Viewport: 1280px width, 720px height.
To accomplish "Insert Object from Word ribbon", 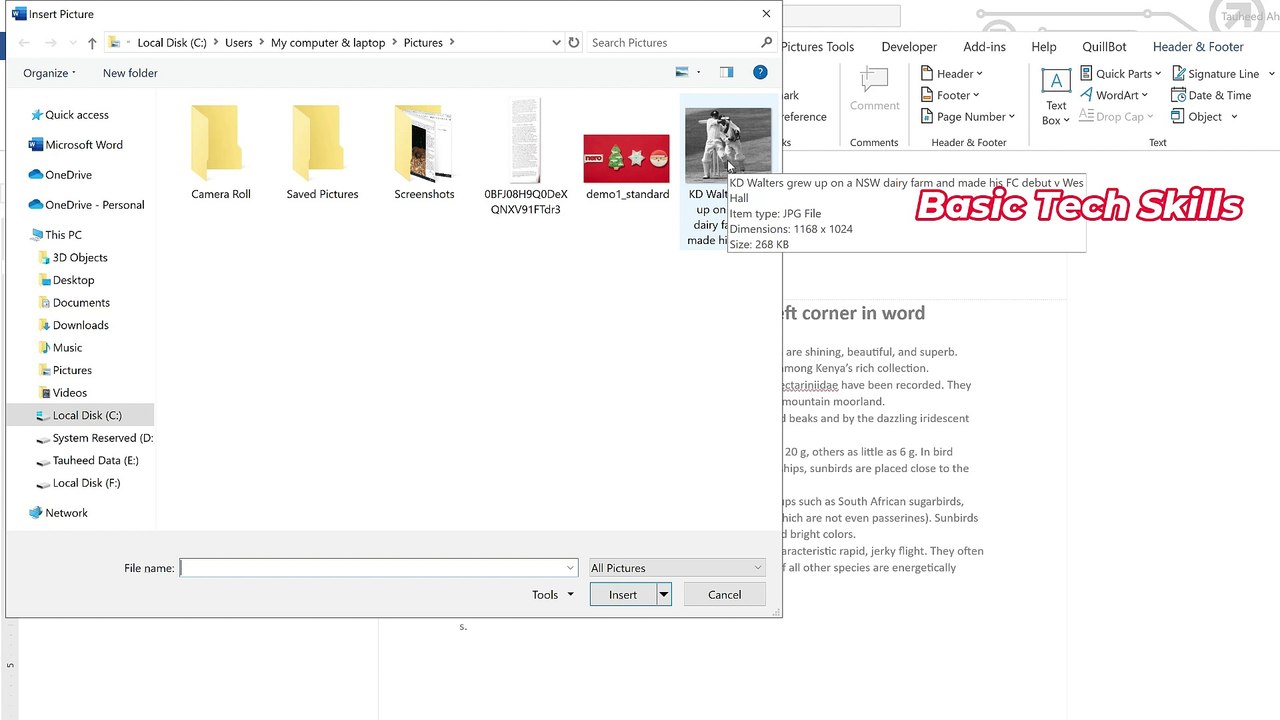I will tap(1205, 117).
